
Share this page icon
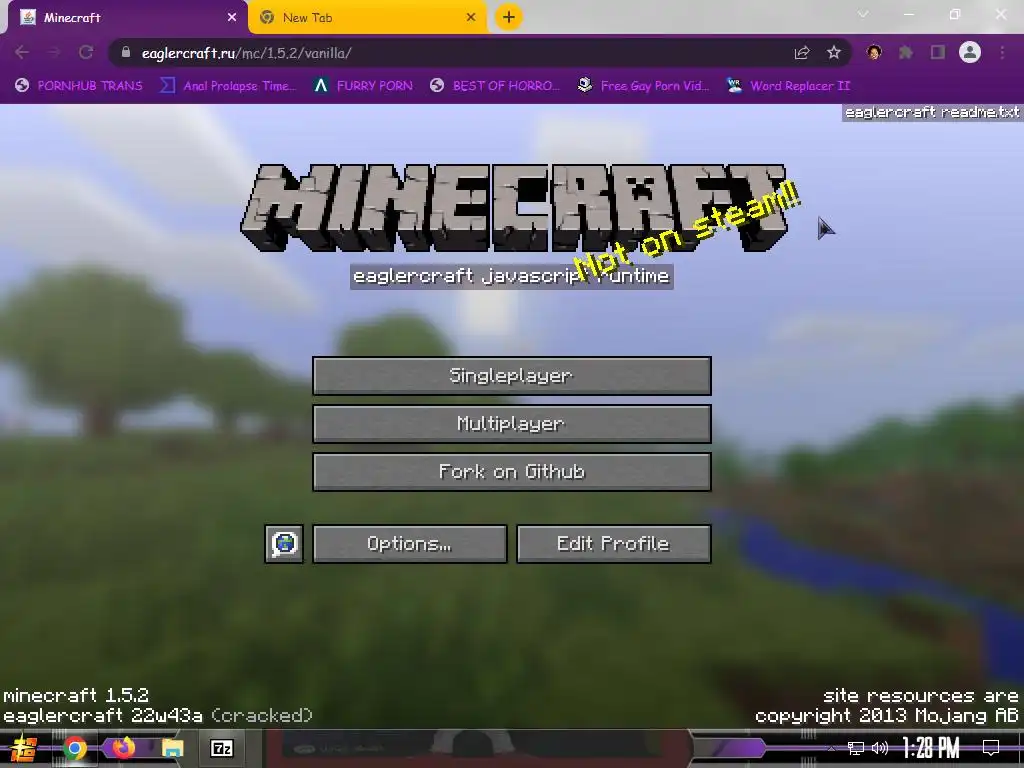(802, 53)
